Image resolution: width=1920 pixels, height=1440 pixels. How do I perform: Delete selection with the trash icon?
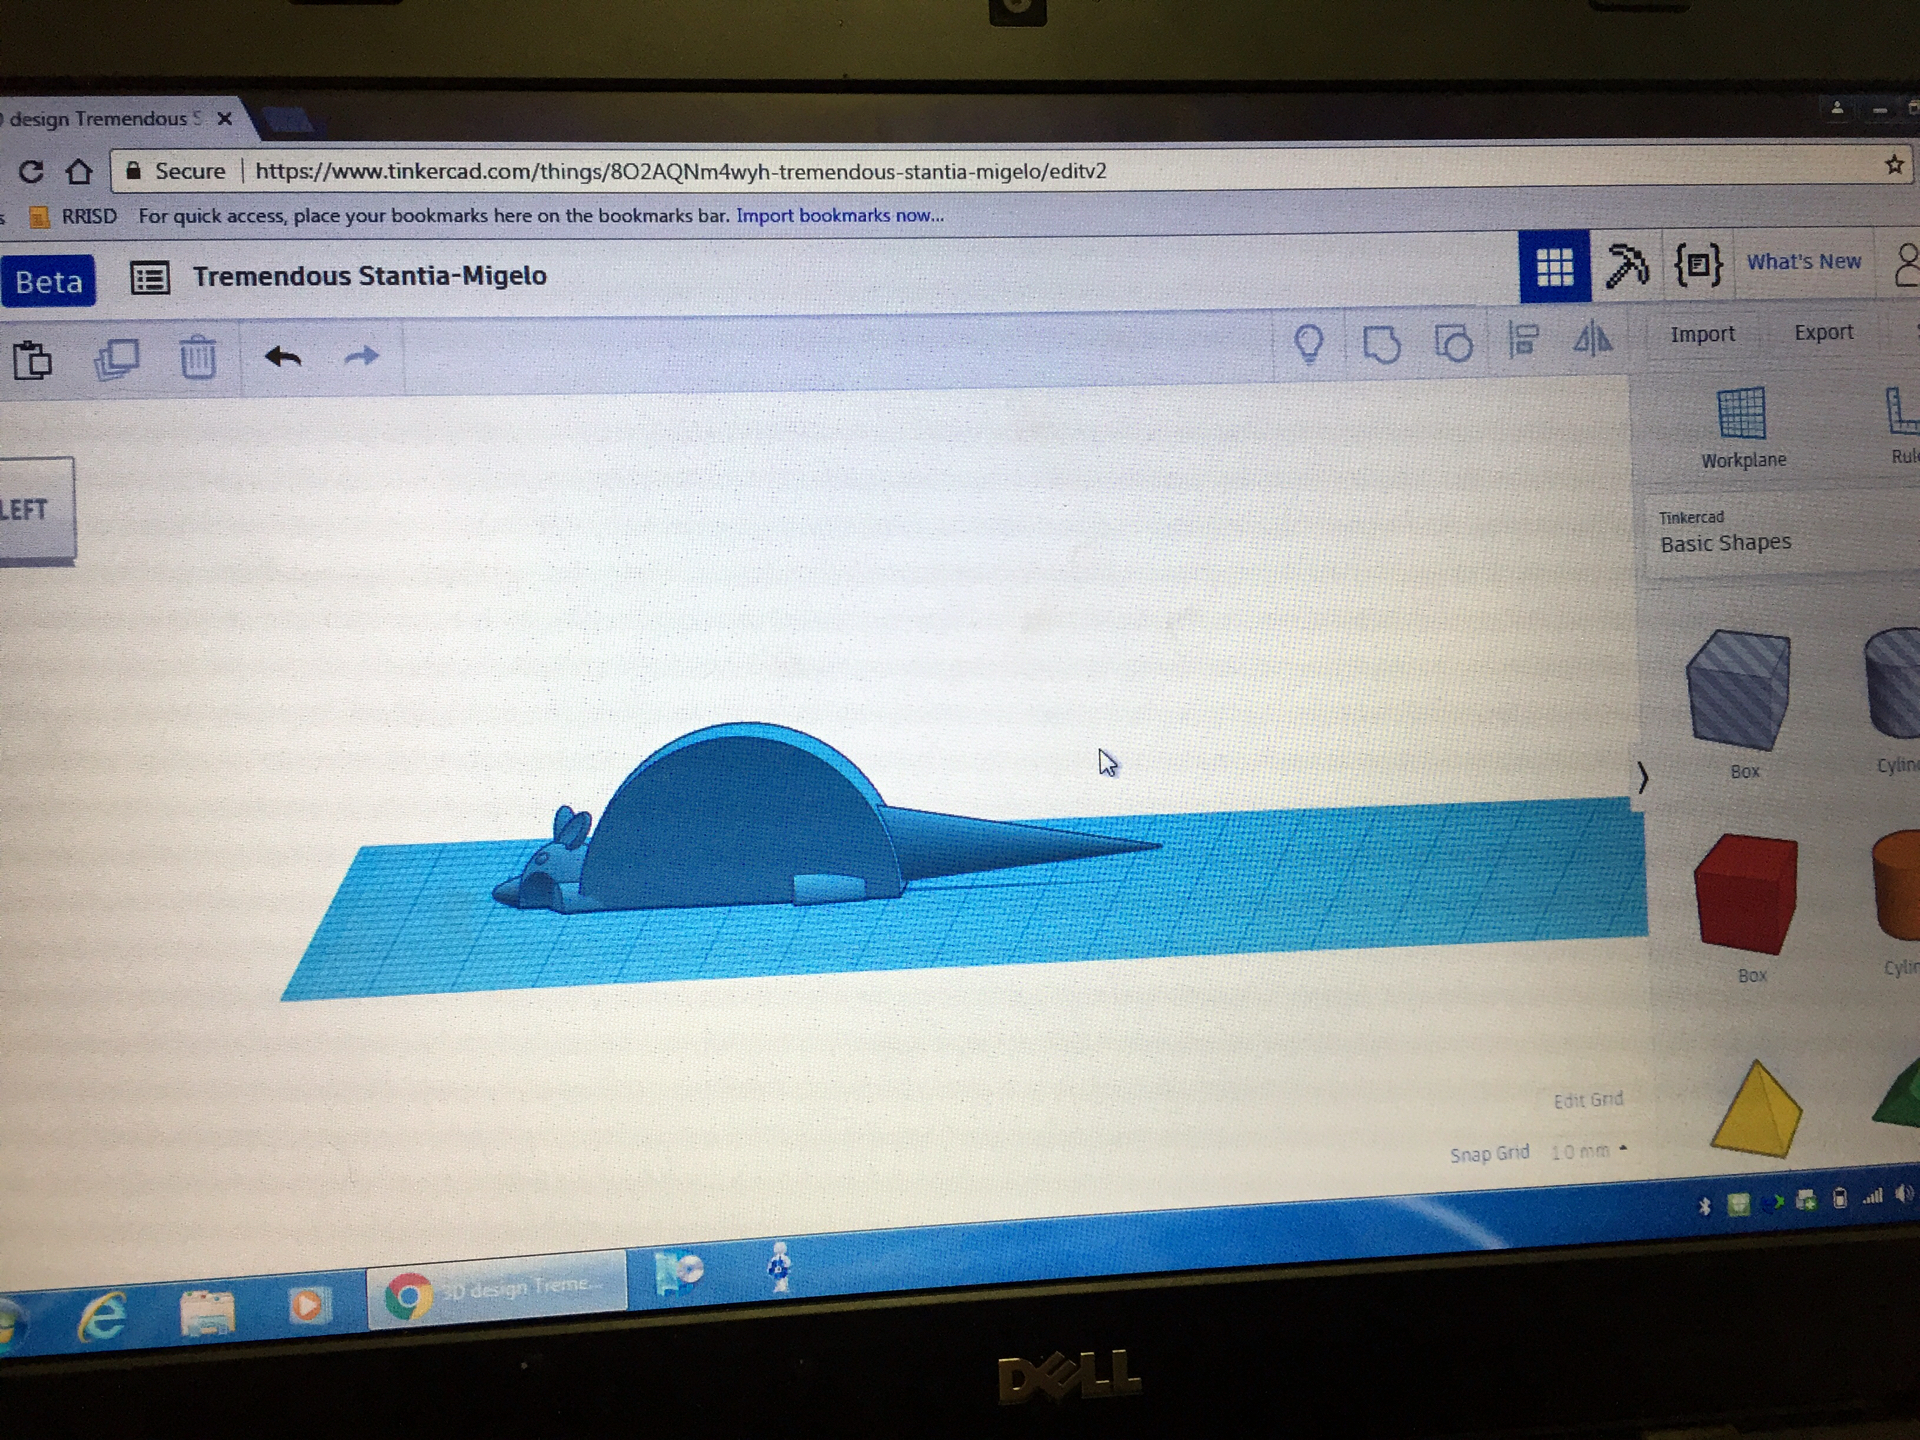[x=198, y=357]
